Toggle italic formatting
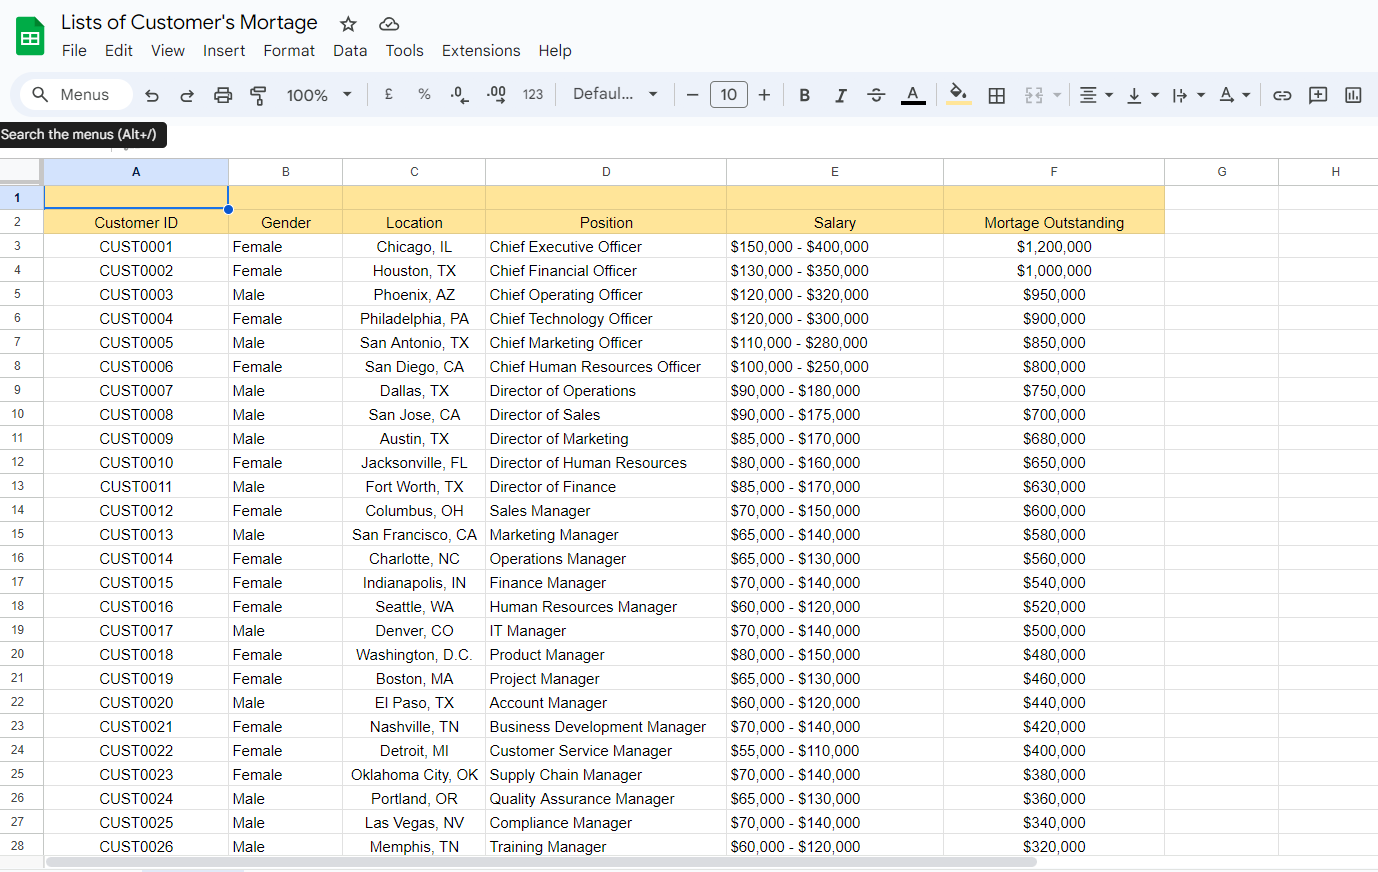The width and height of the screenshot is (1378, 872). pos(840,95)
